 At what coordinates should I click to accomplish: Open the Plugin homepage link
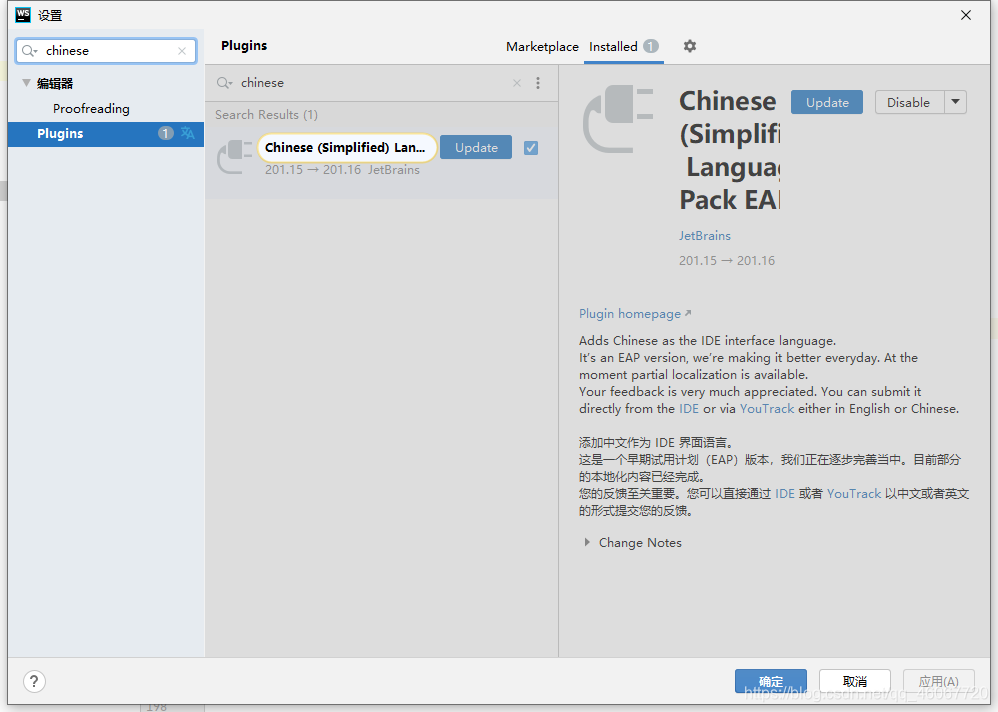click(x=635, y=314)
